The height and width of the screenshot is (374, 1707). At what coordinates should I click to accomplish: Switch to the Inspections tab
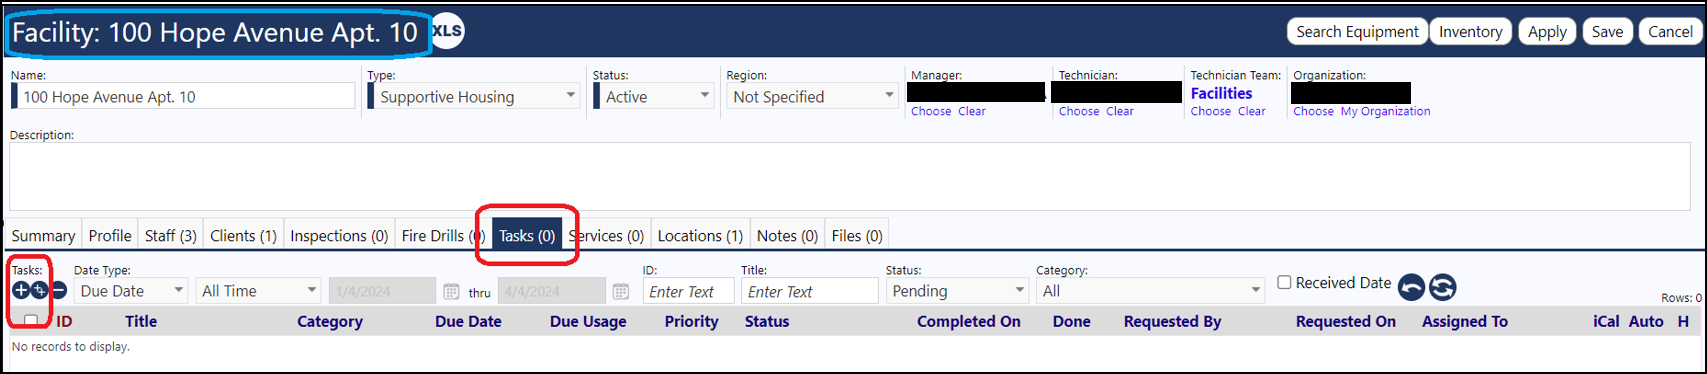(339, 236)
